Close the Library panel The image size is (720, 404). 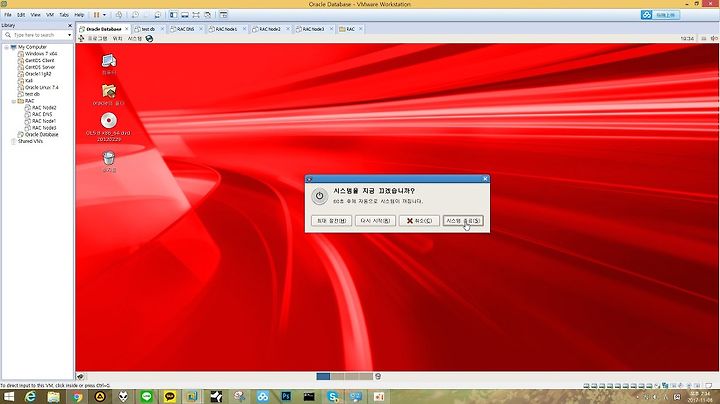tap(70, 26)
